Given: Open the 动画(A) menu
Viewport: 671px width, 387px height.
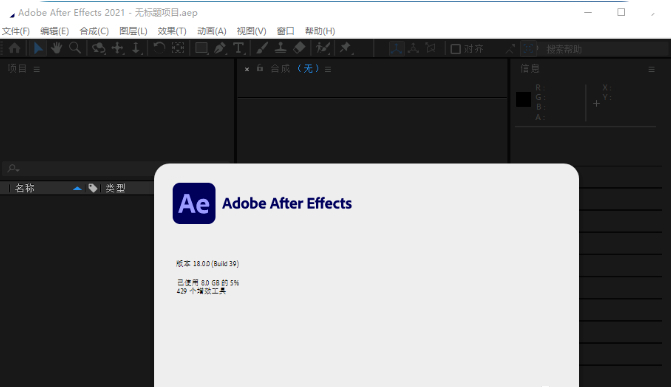Looking at the screenshot, I should coord(211,31).
